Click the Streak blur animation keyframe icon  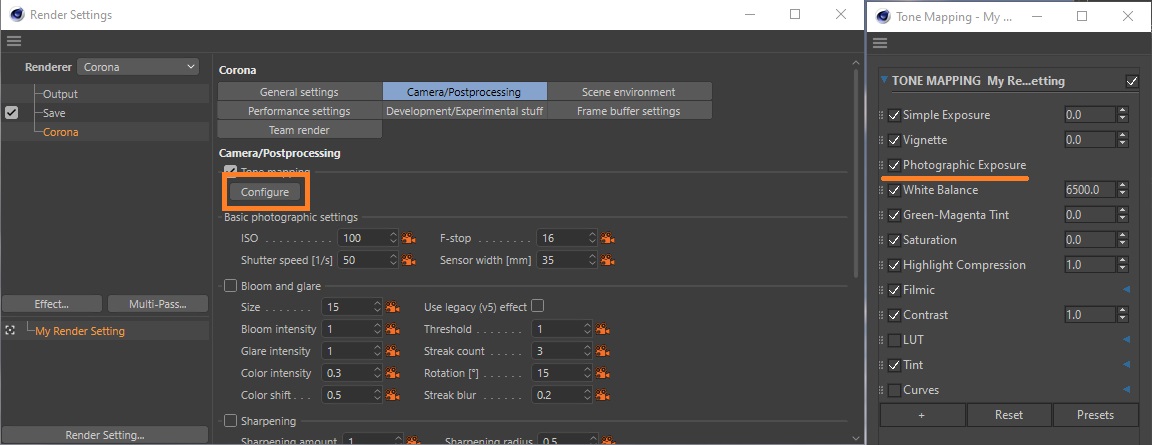[x=604, y=395]
